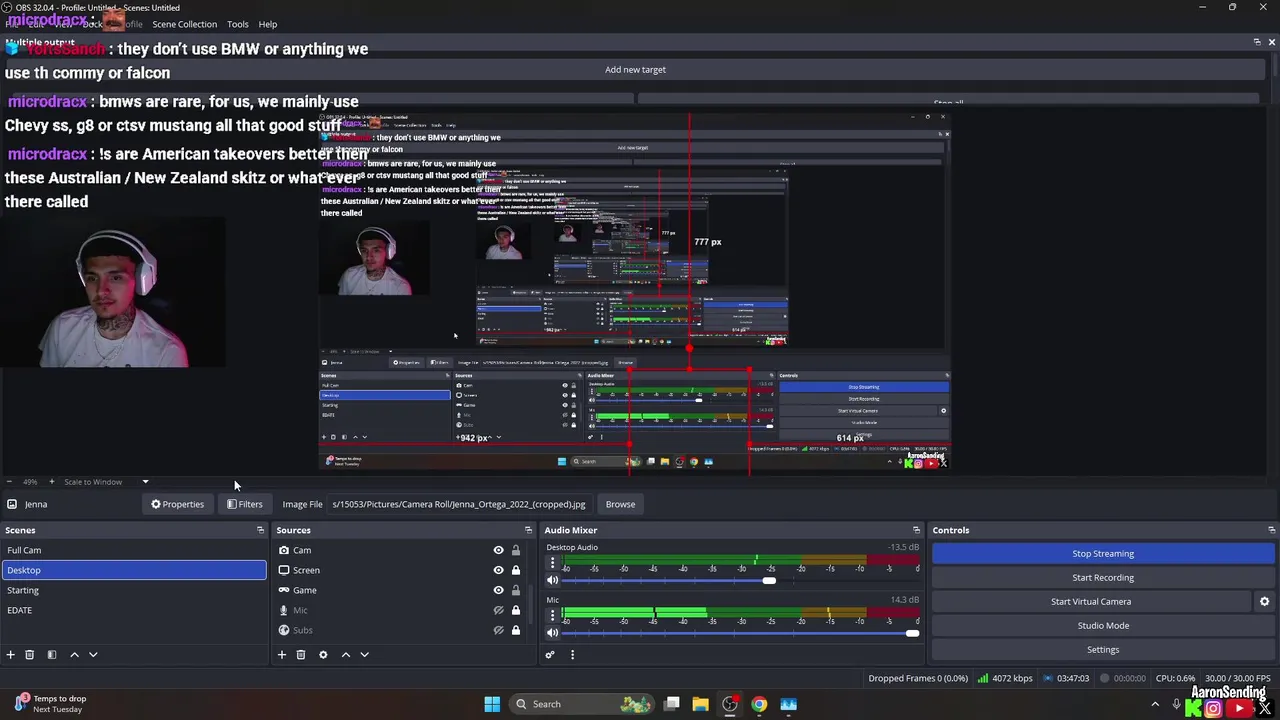Undock the Controls panel
The width and height of the screenshot is (1280, 720).
1271,530
